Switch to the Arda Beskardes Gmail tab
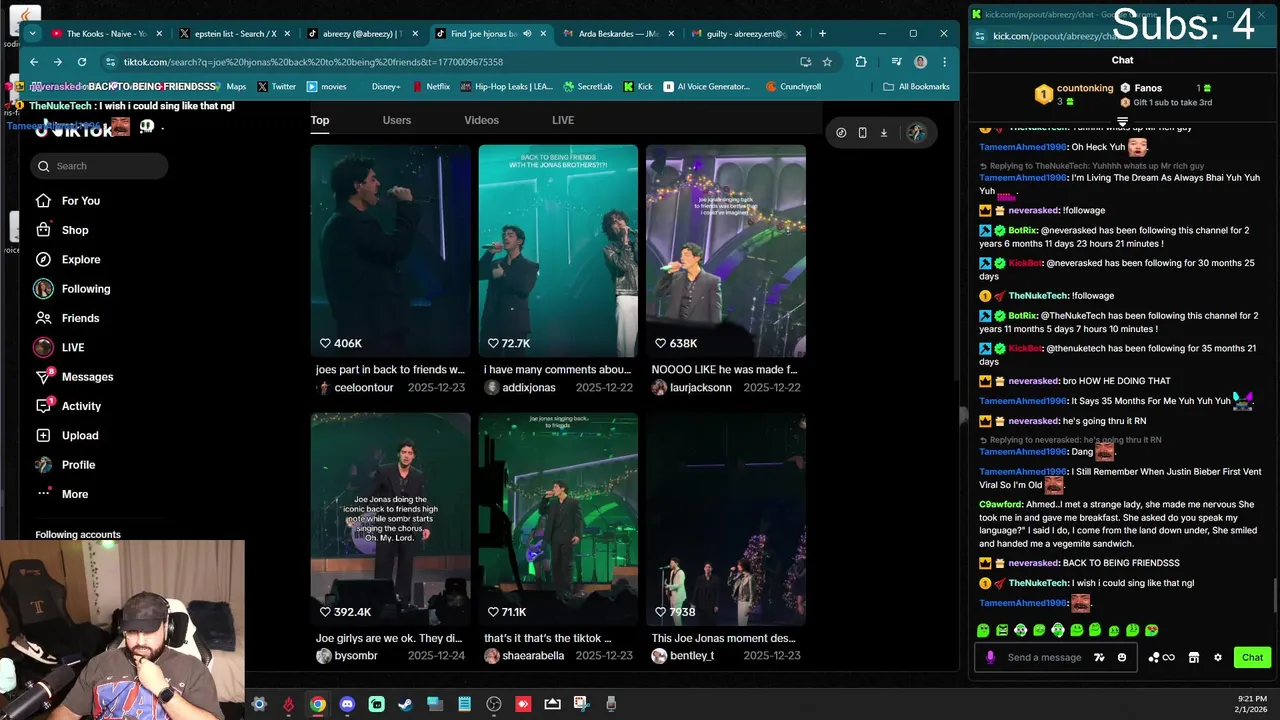Viewport: 1280px width, 720px height. tap(620, 34)
